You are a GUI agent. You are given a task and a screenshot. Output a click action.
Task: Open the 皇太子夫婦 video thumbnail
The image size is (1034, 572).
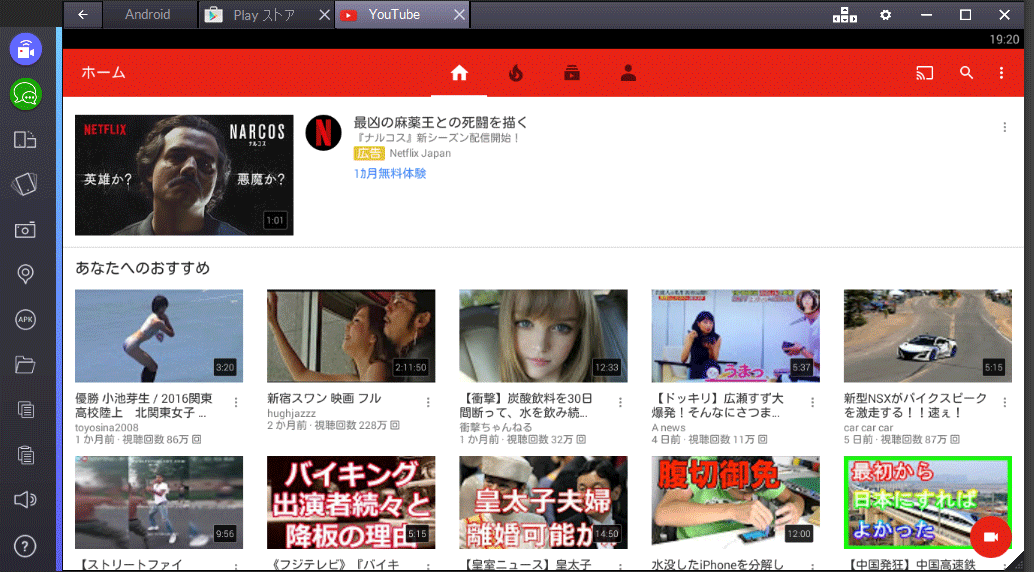pos(543,503)
